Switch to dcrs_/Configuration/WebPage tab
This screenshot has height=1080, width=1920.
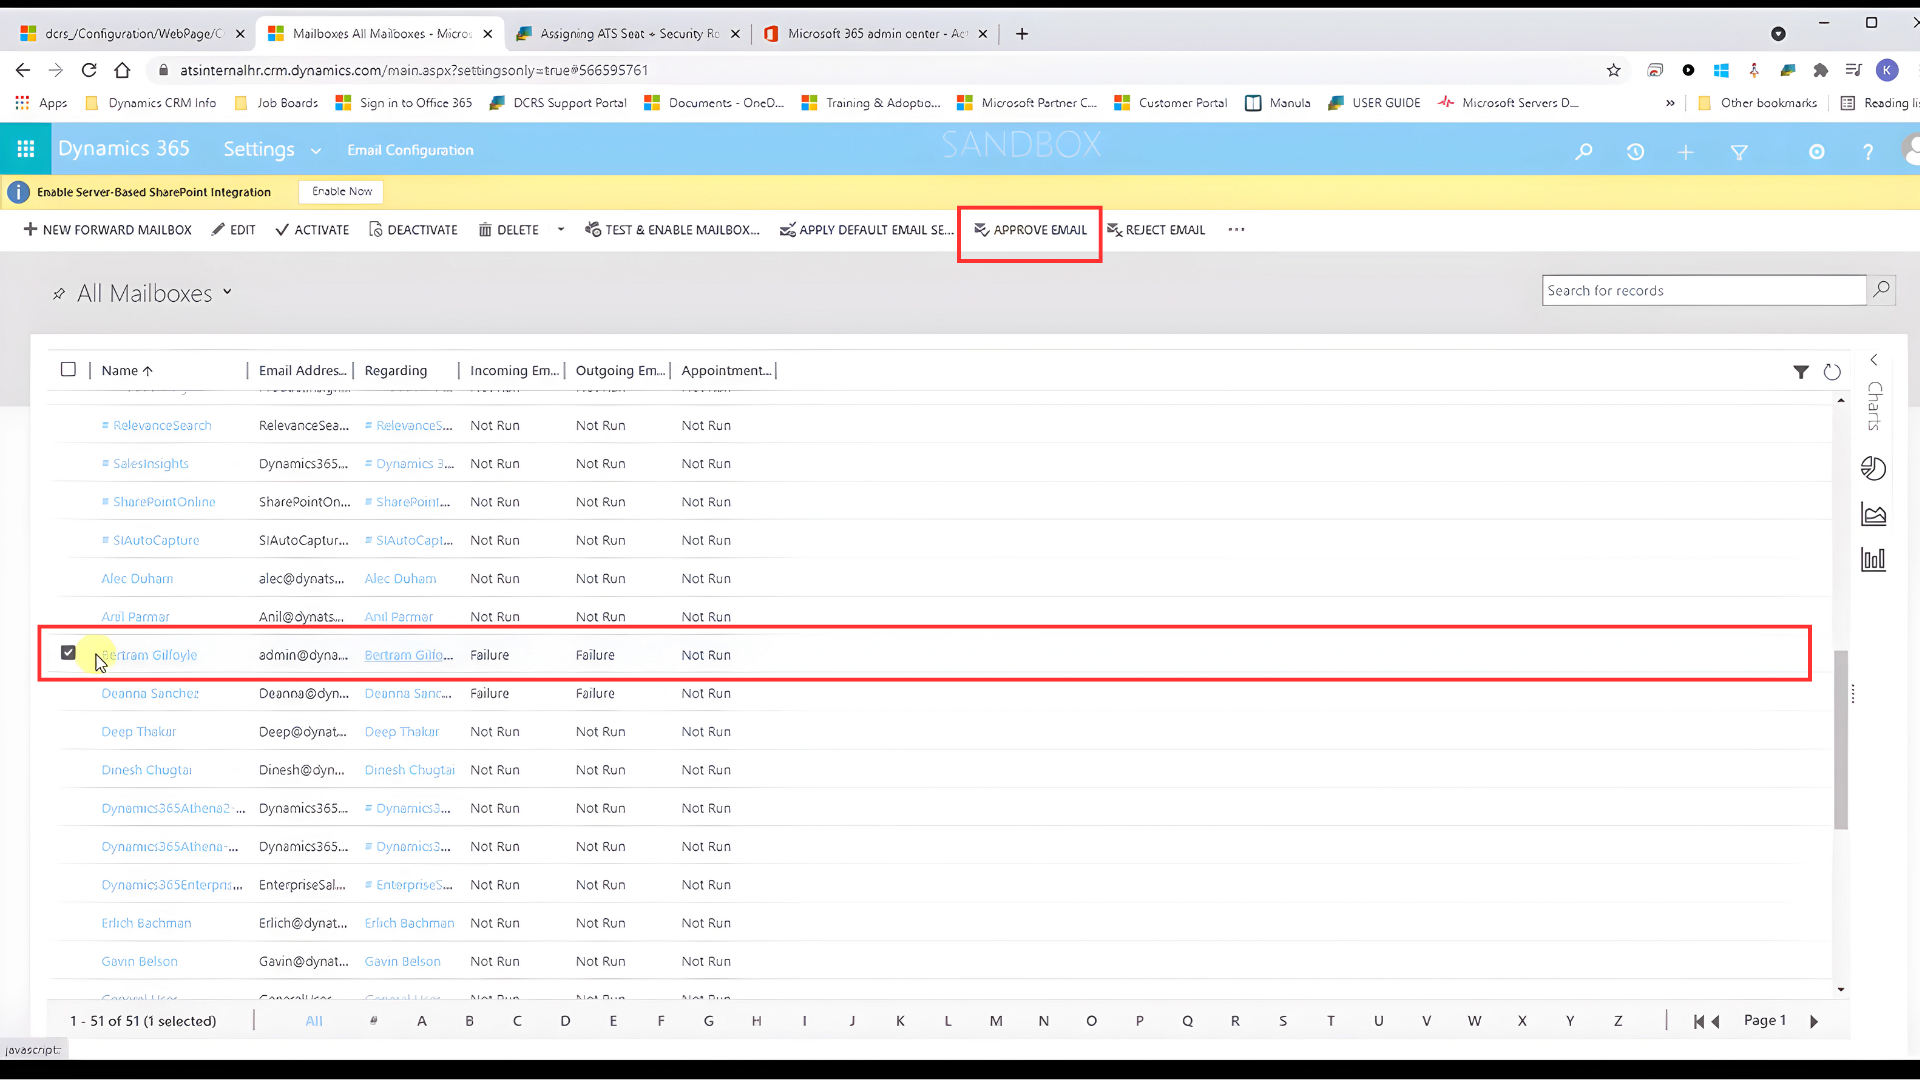[132, 34]
